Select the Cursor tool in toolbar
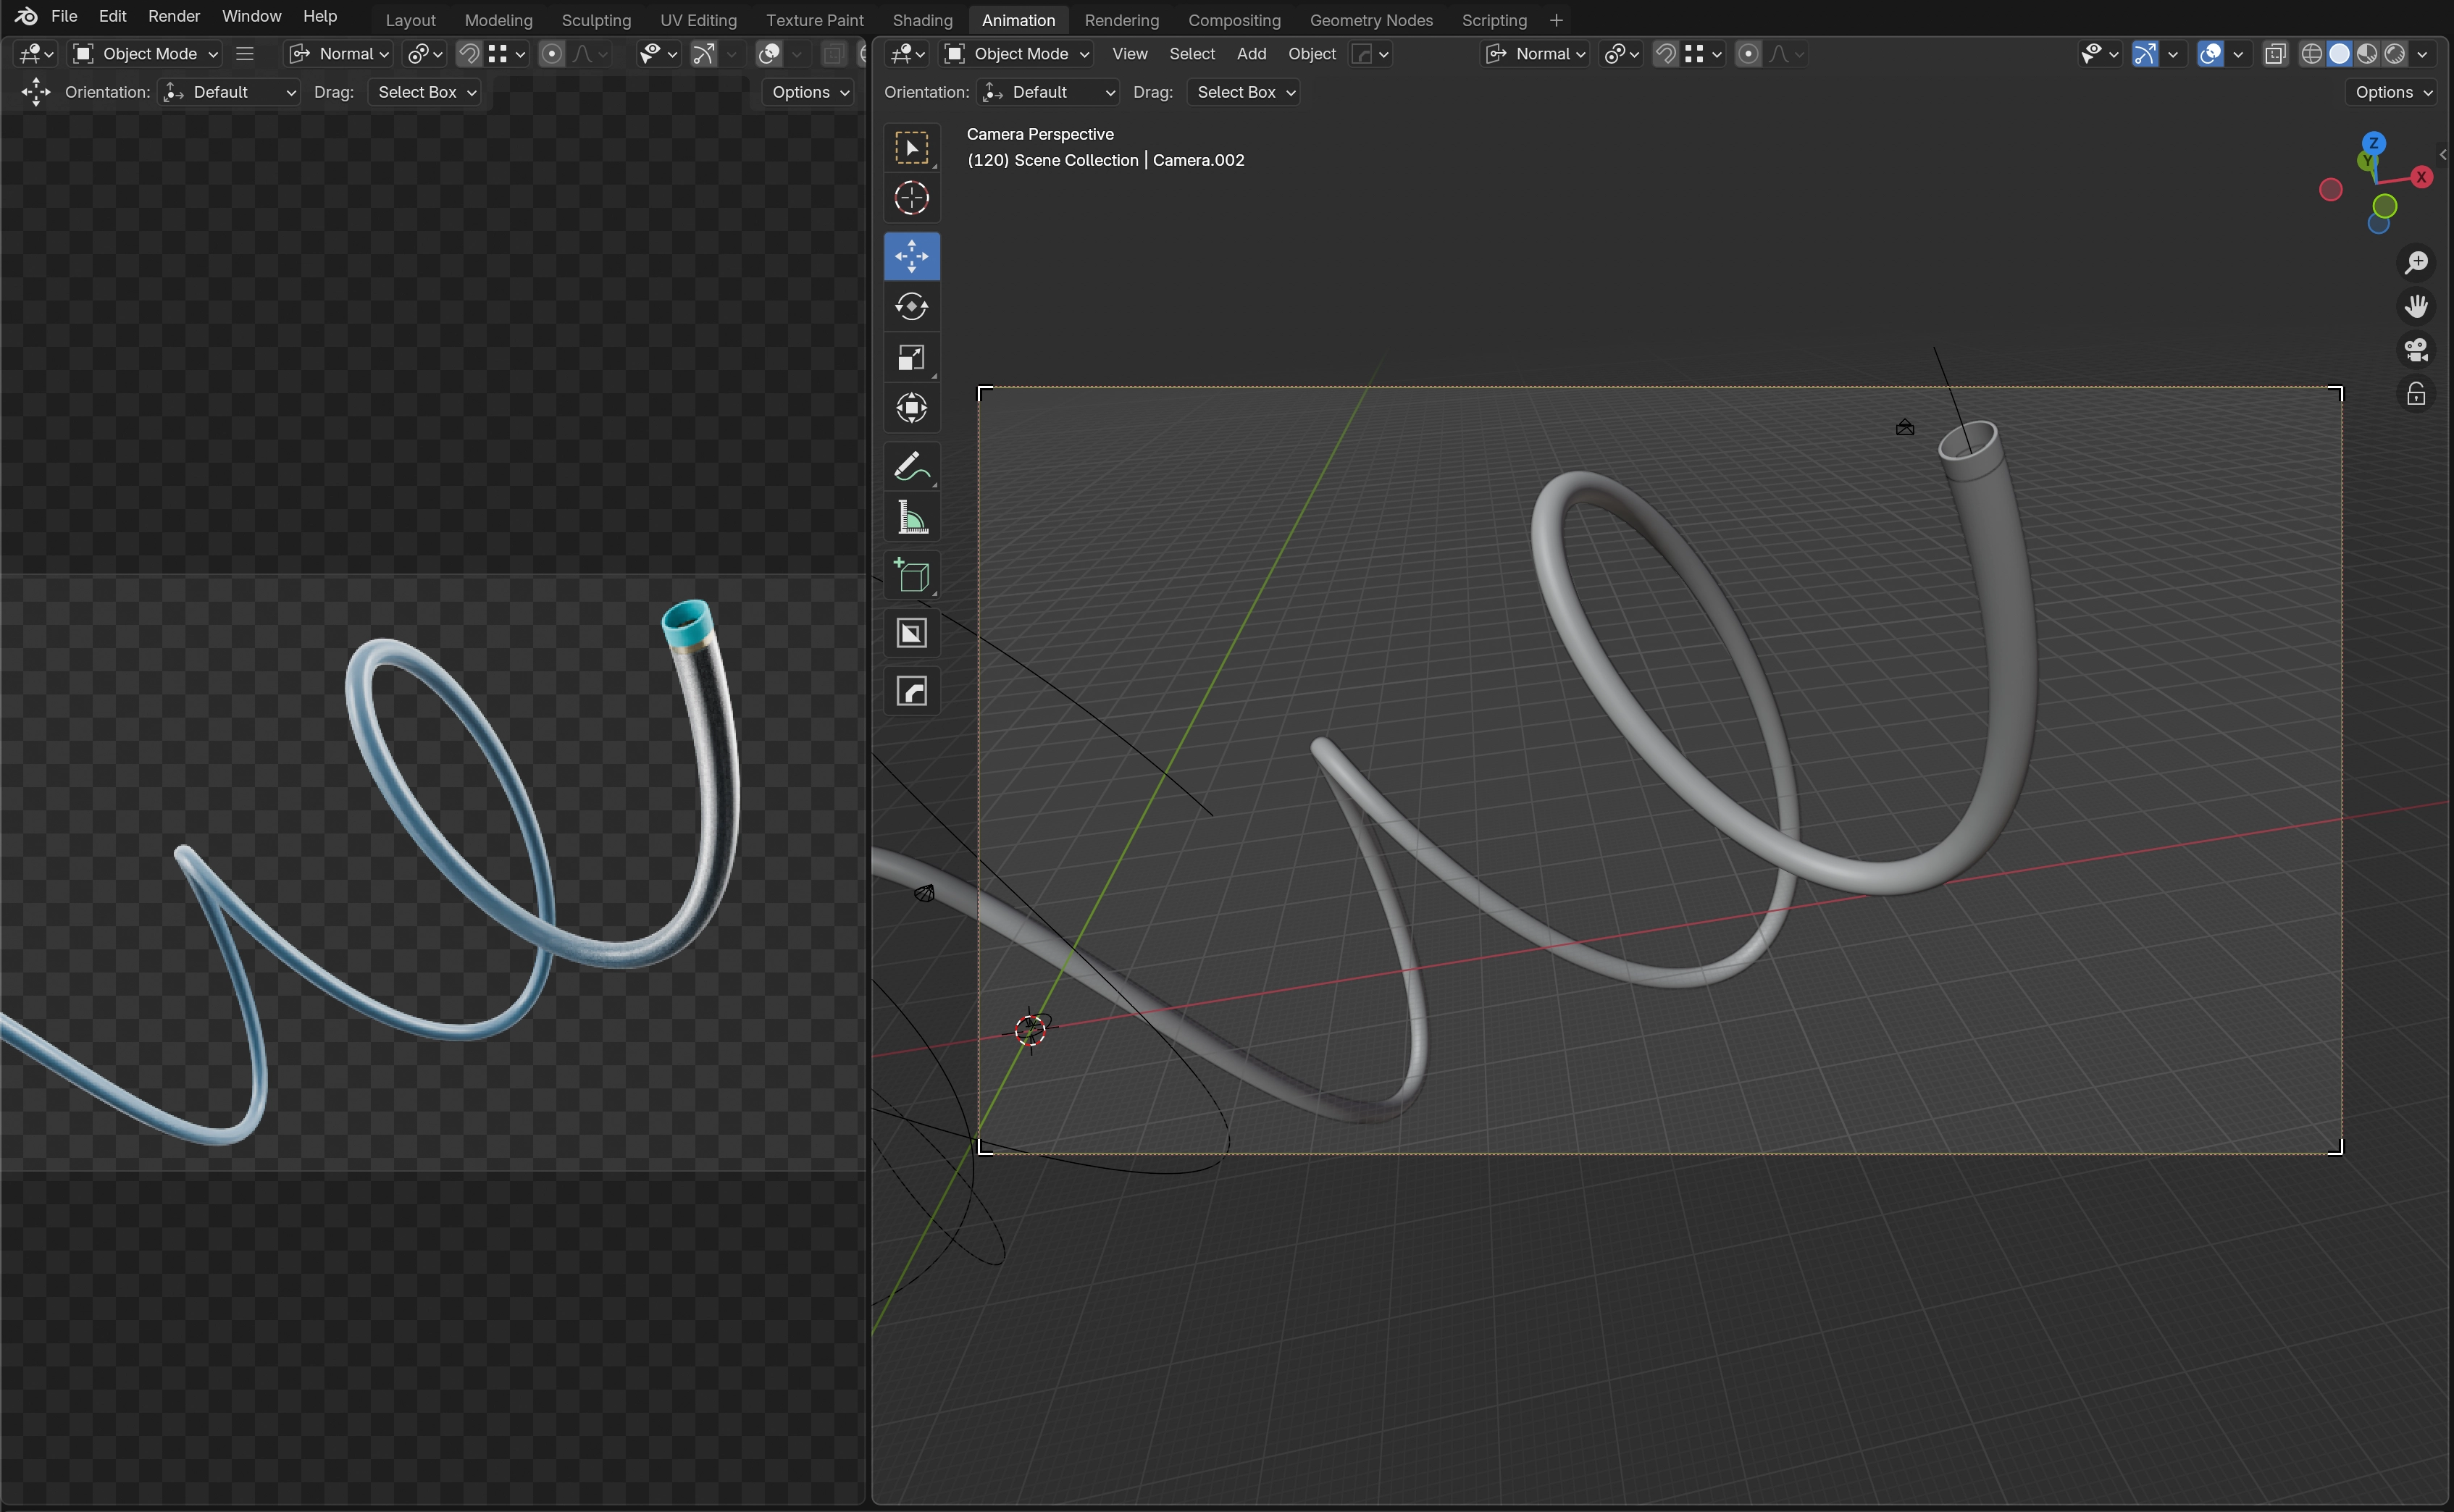Image resolution: width=2454 pixels, height=1512 pixels. pos(911,198)
